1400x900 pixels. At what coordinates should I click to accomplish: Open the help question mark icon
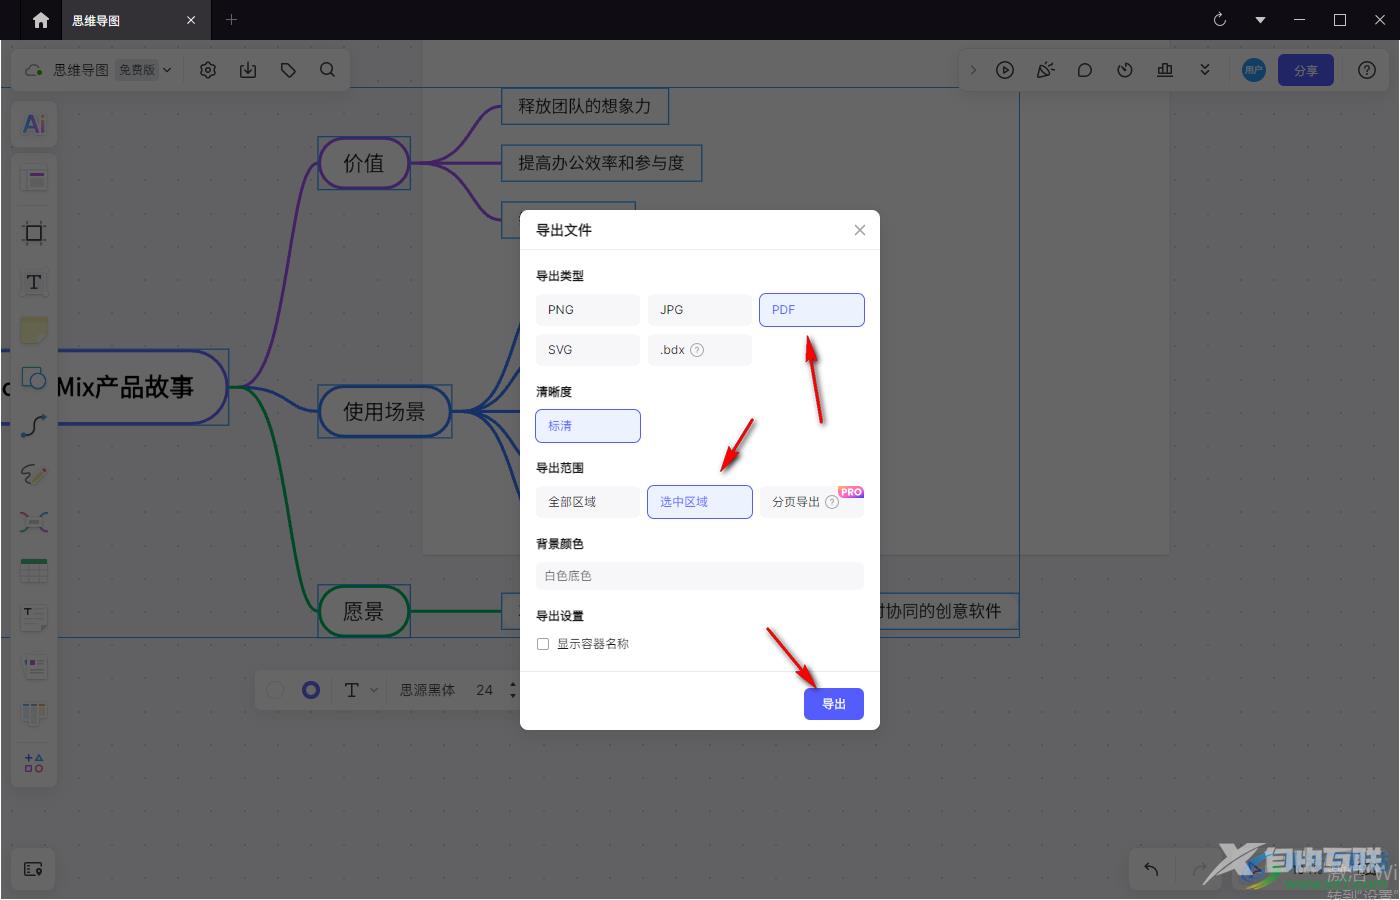point(1367,70)
